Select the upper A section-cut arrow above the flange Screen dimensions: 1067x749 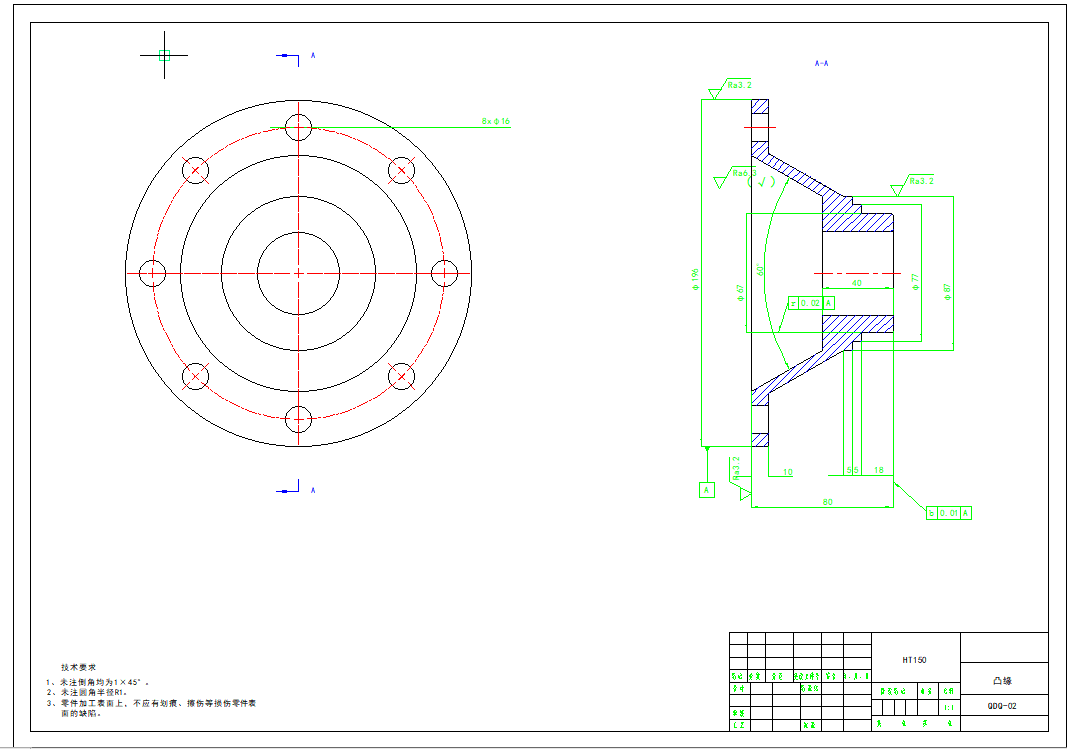(x=289, y=56)
